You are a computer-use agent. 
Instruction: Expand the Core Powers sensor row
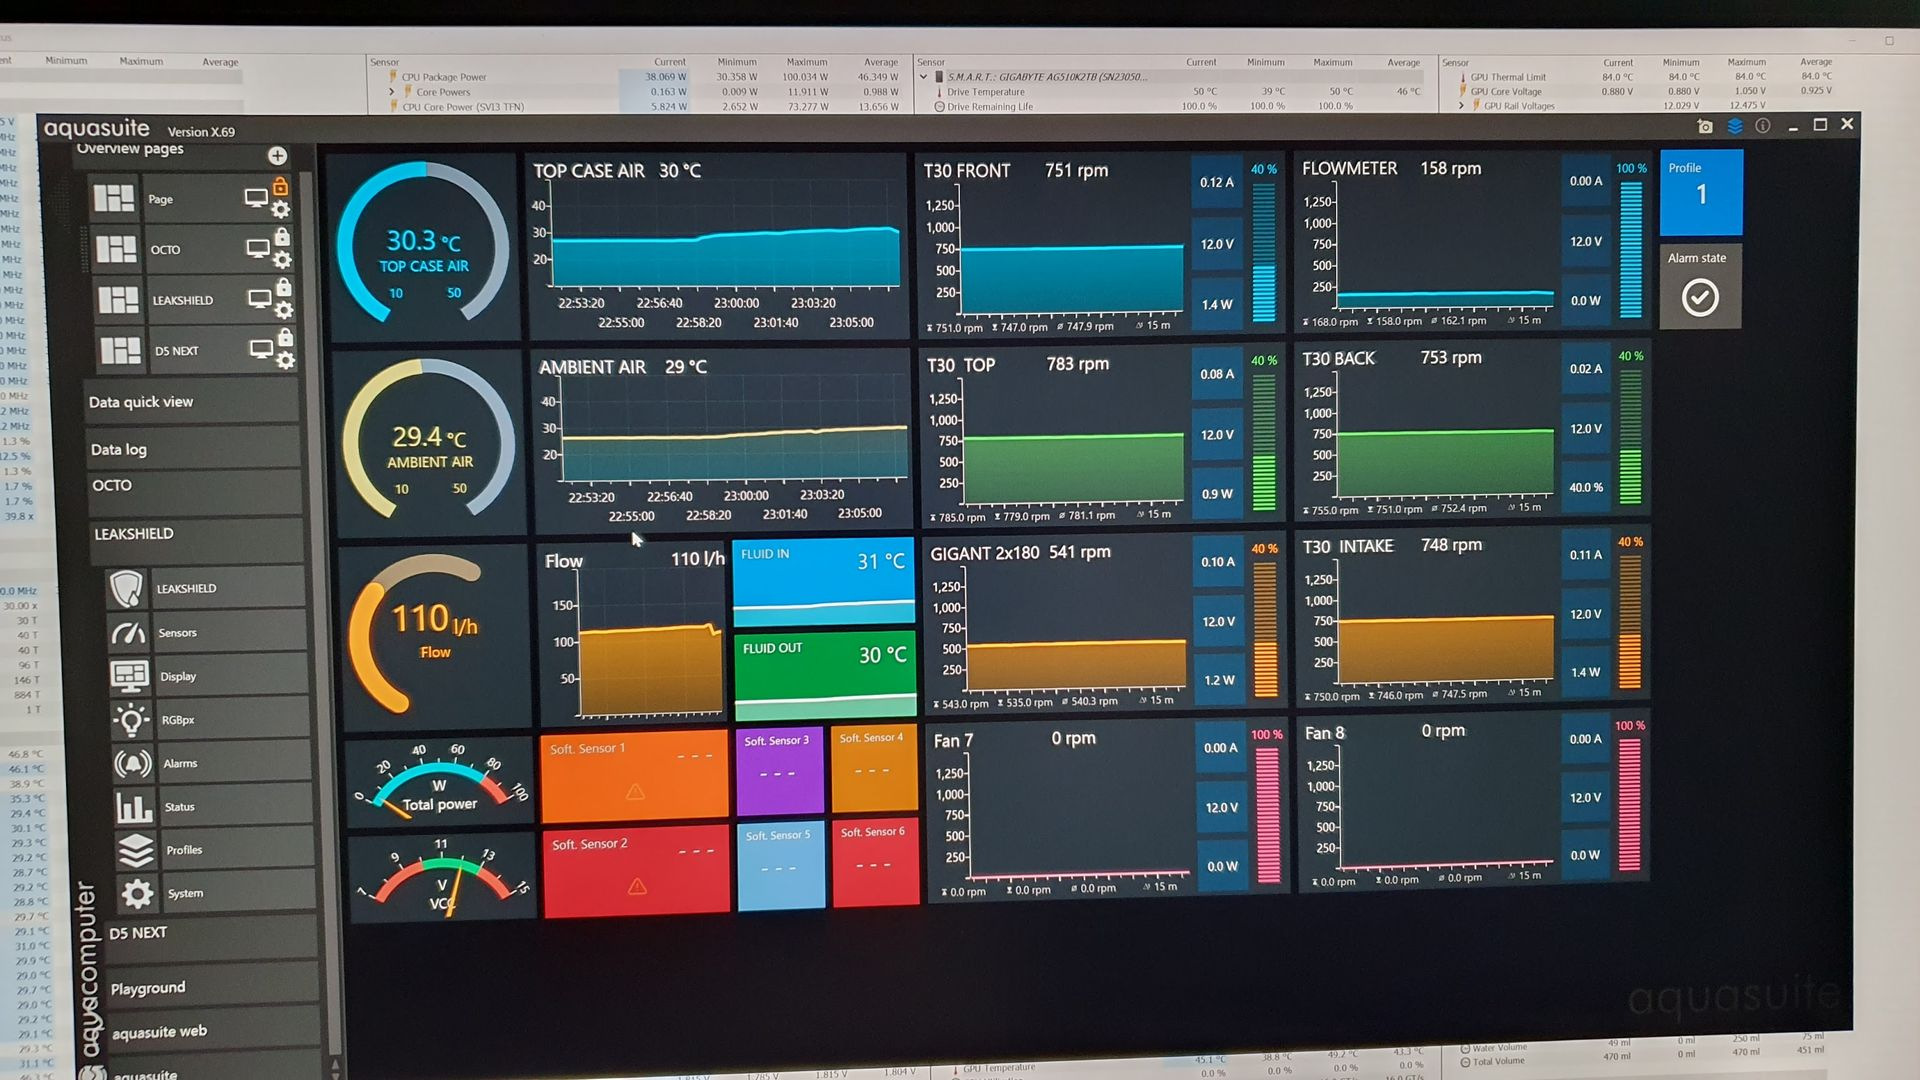coord(392,92)
